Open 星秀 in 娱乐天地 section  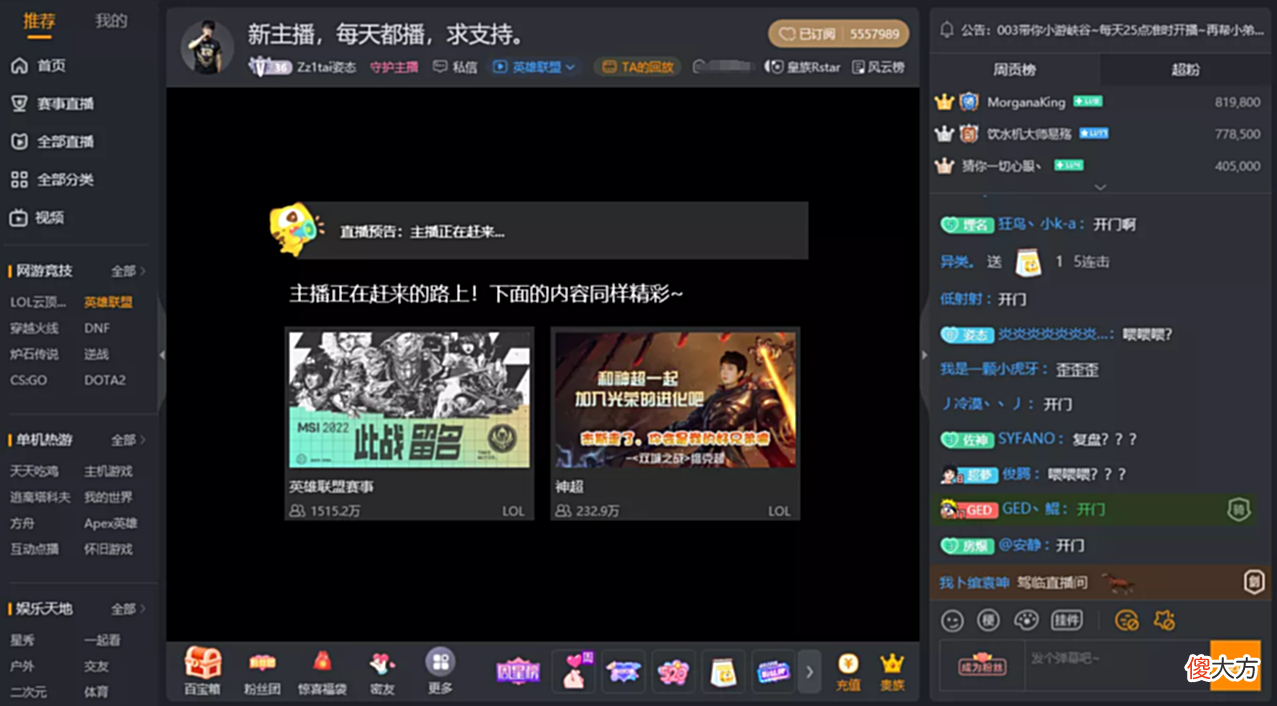pos(22,640)
